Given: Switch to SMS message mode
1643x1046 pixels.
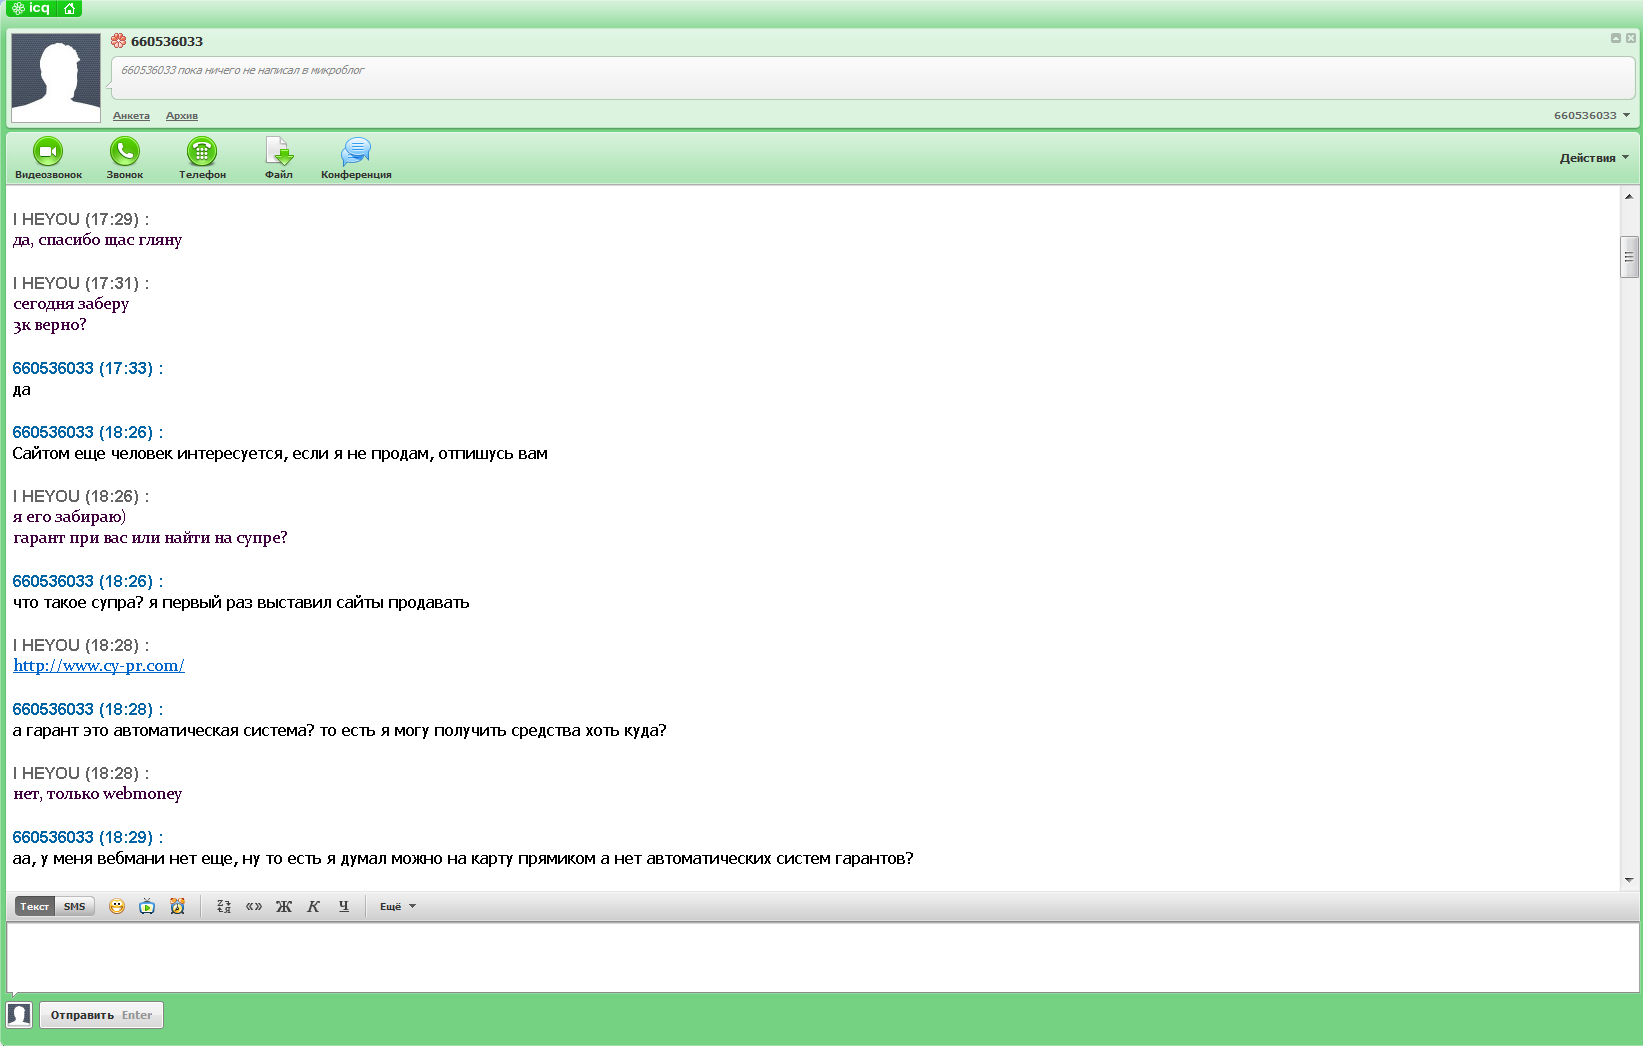Looking at the screenshot, I should click(75, 906).
